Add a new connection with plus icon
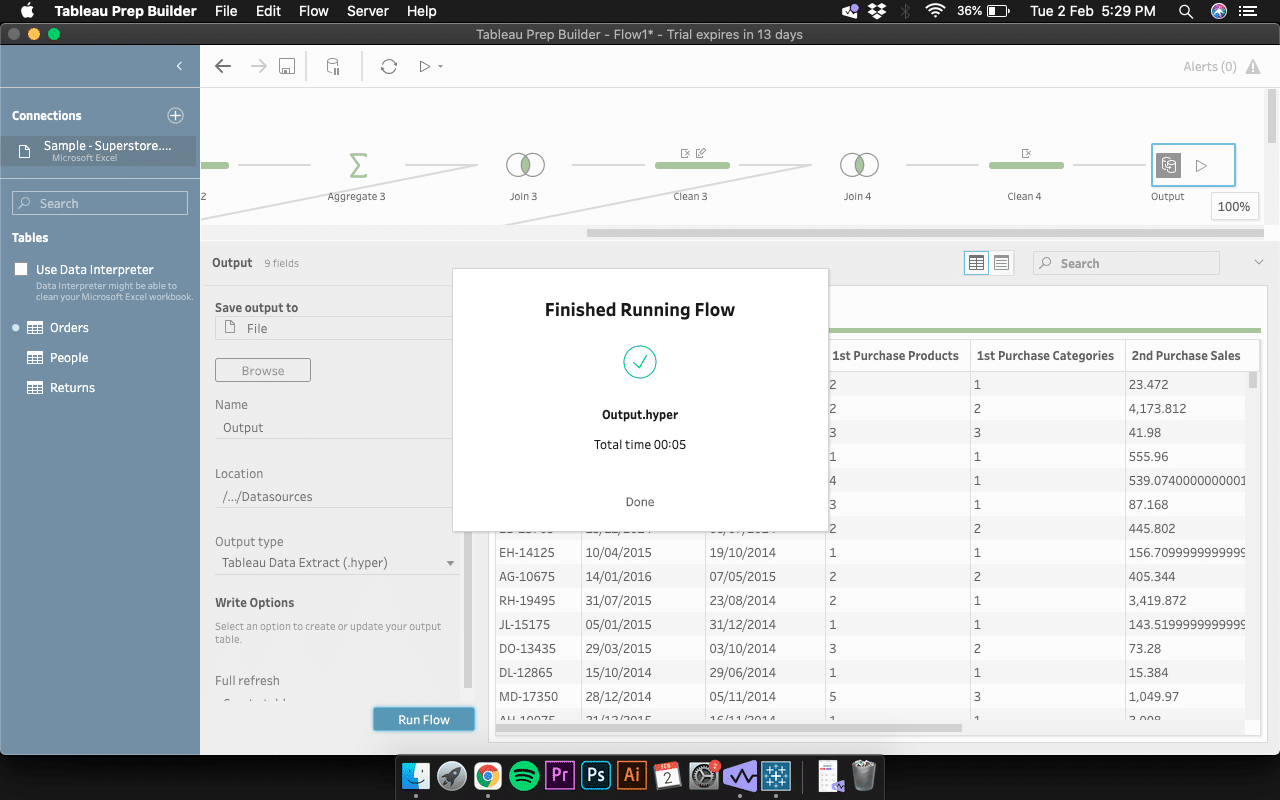The height and width of the screenshot is (800, 1280). click(175, 115)
